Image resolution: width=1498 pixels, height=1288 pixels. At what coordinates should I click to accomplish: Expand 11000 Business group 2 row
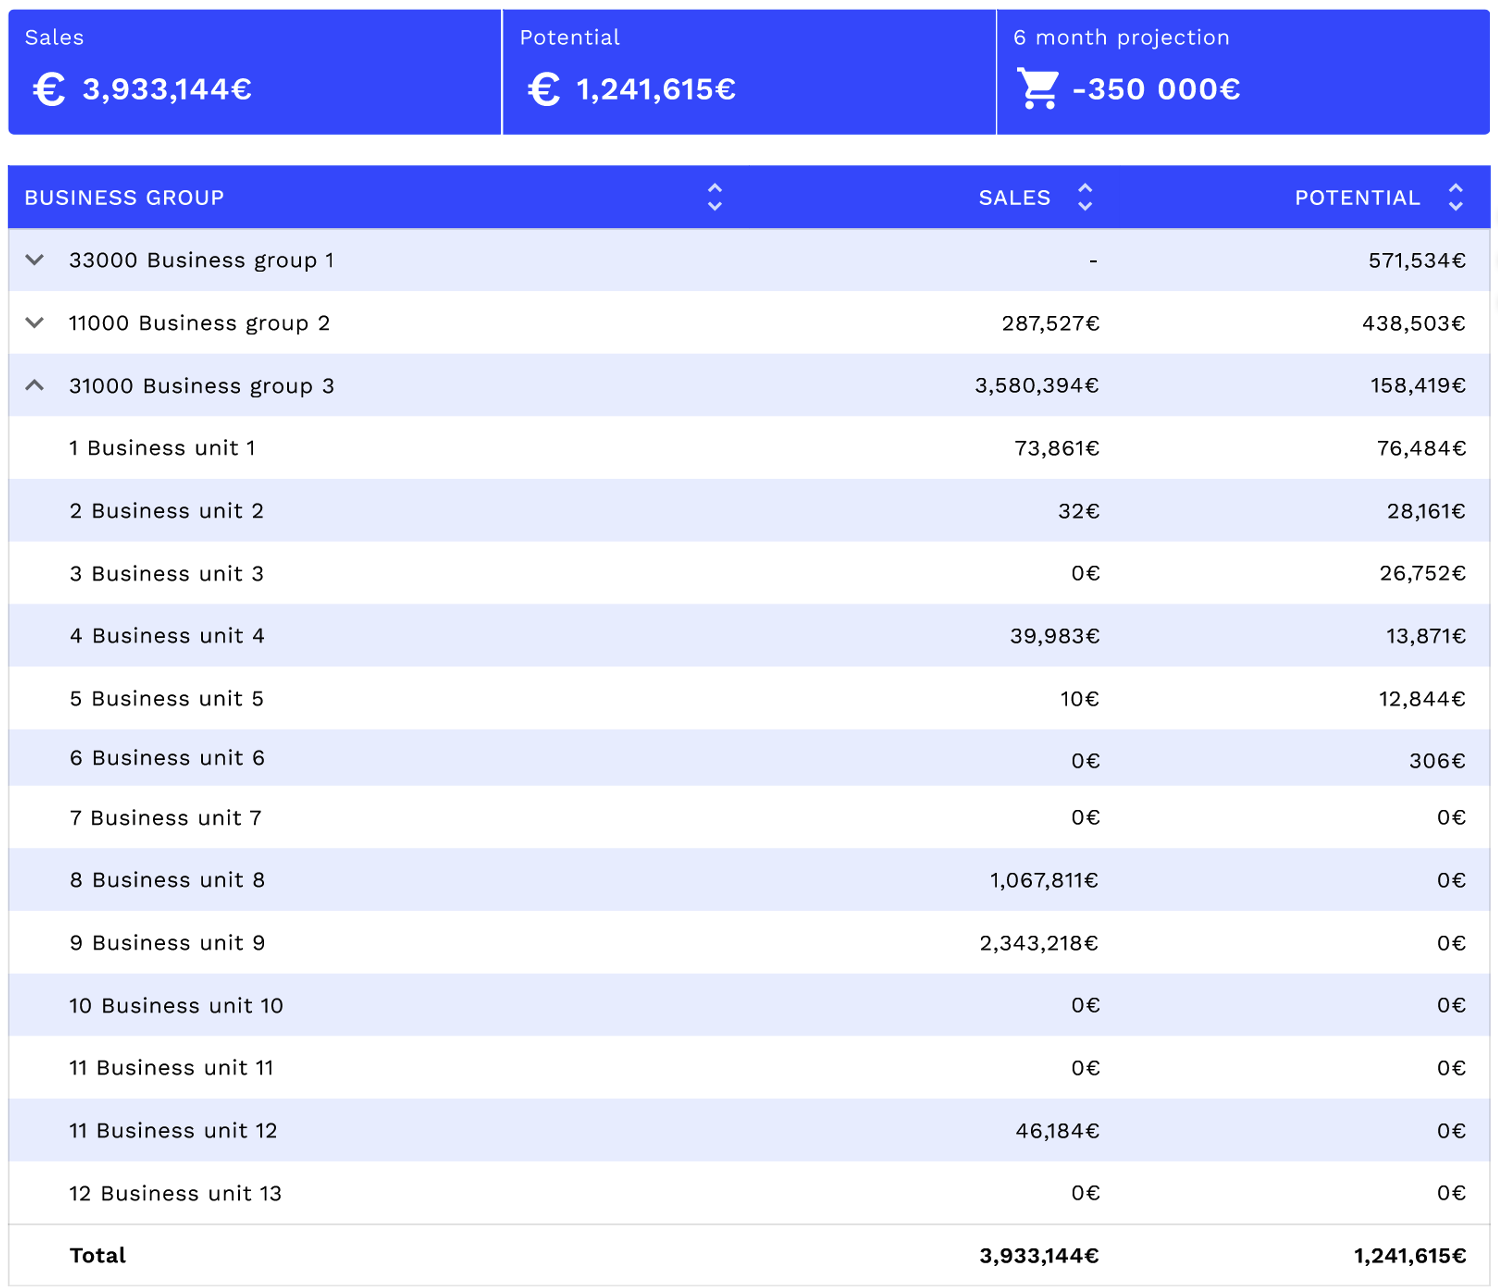point(35,323)
